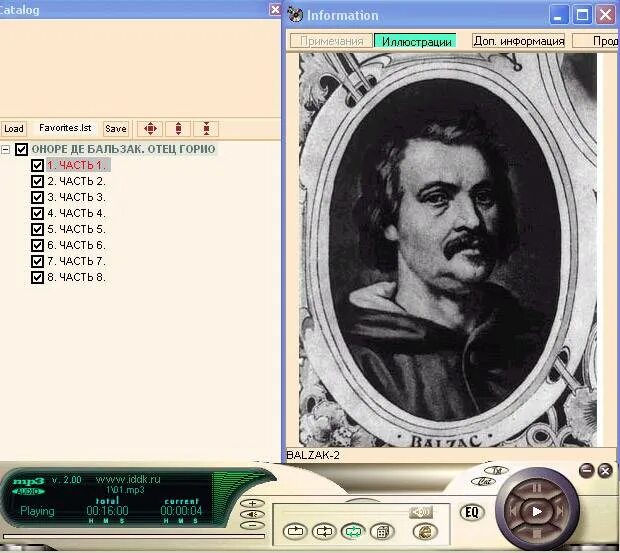620x553 pixels.
Task: Toggle the Cat catalog window button
Action: tap(483, 481)
